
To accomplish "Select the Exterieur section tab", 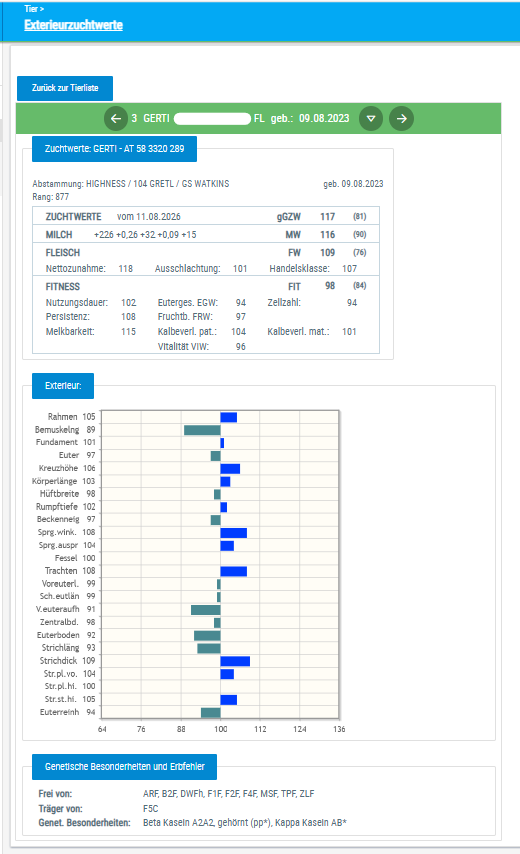I will (63, 386).
